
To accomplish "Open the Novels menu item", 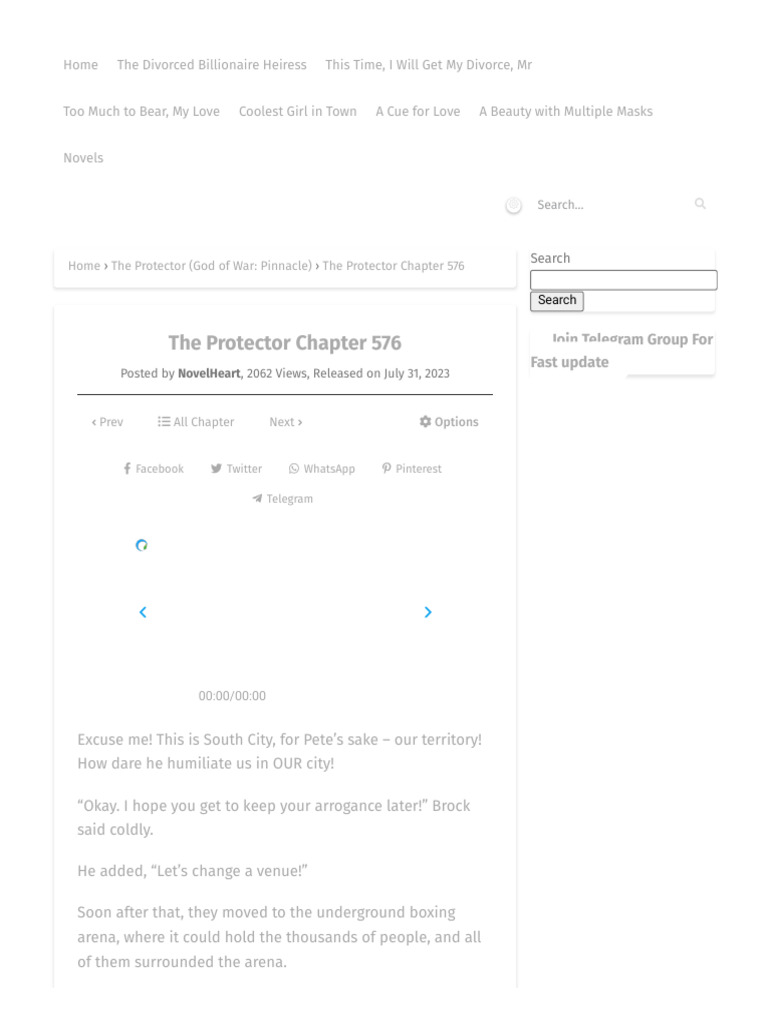I will coord(83,158).
